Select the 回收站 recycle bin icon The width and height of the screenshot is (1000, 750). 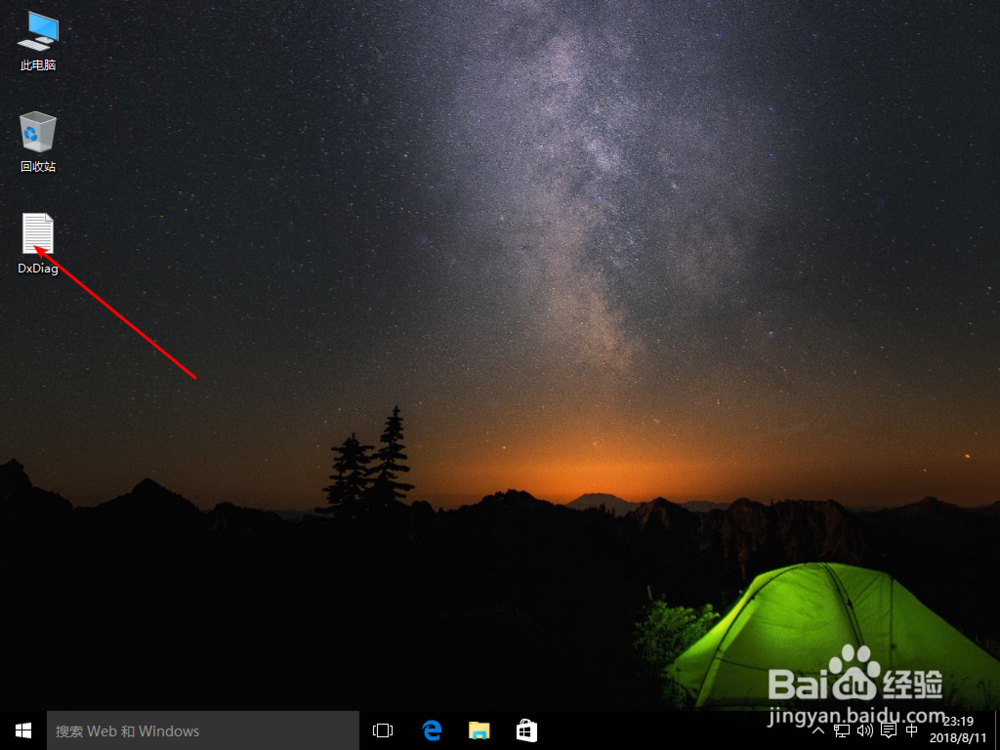click(38, 142)
